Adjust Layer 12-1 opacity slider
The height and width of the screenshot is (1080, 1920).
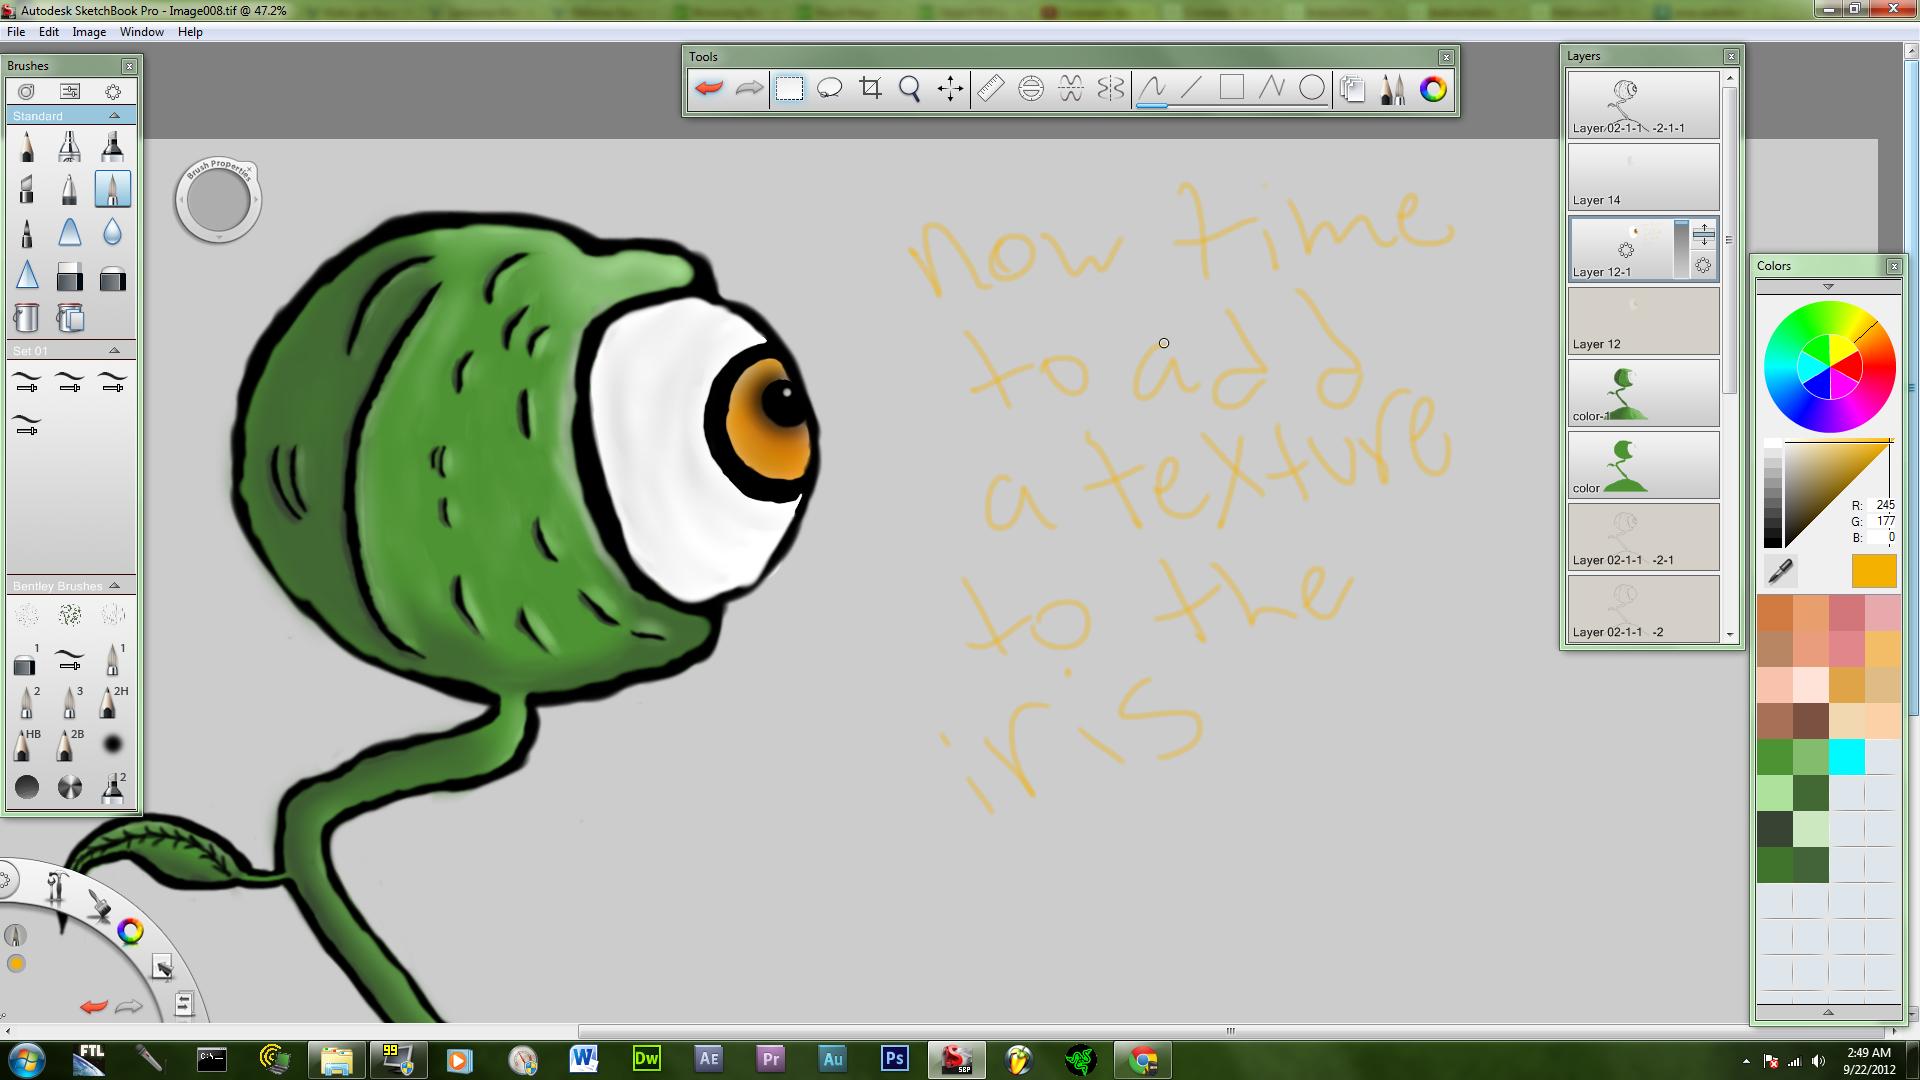[1681, 248]
